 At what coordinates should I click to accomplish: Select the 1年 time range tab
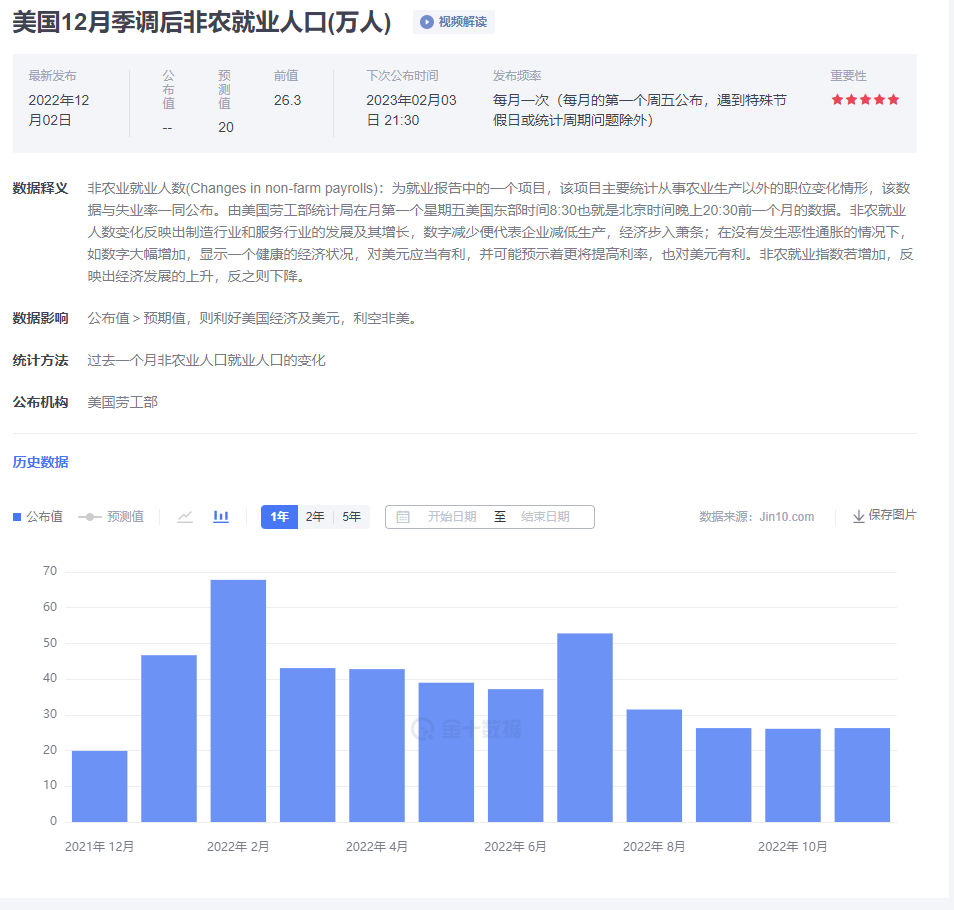[279, 517]
